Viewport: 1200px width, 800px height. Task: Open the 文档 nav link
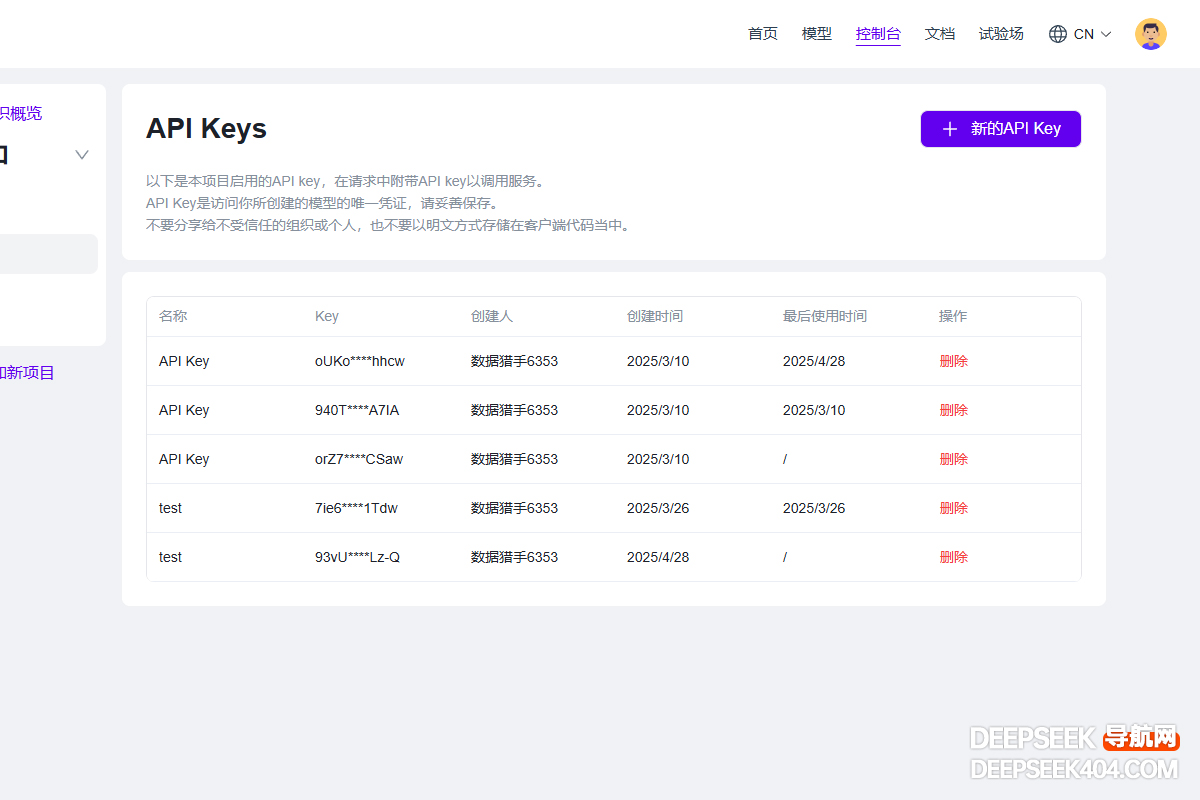tap(939, 34)
